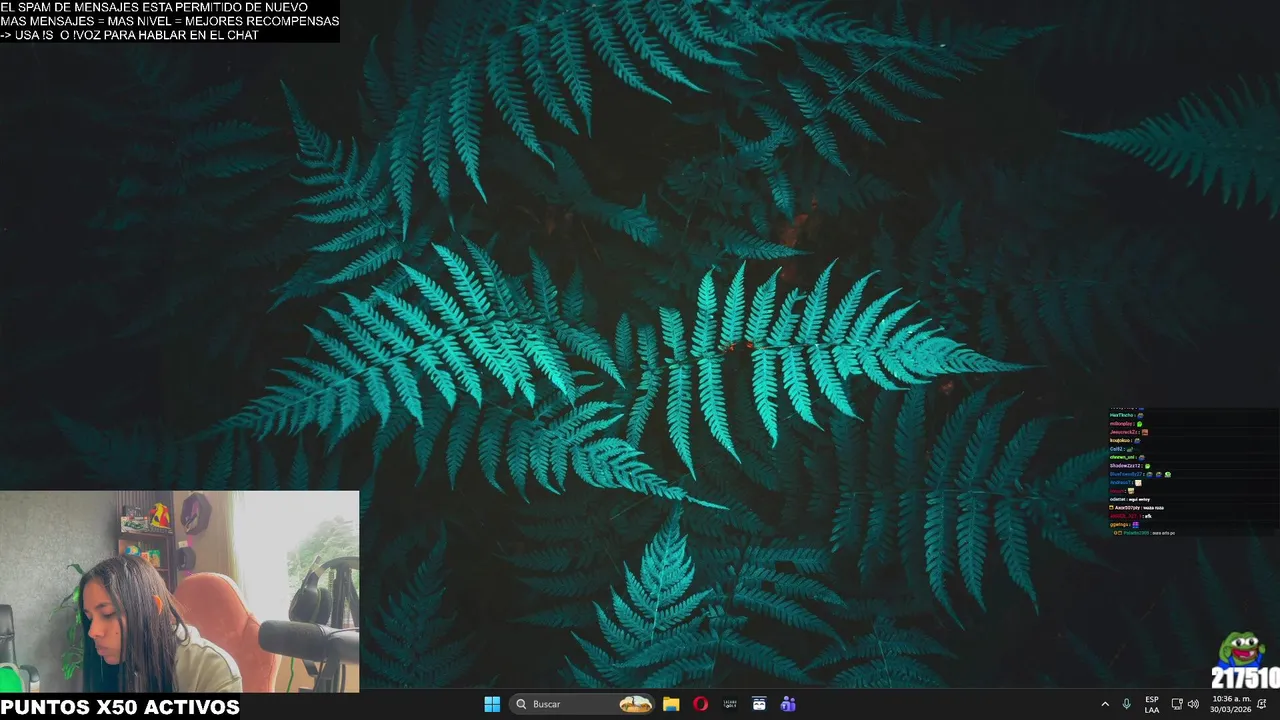Expand the hidden system tray icons chevron
Image resolution: width=1280 pixels, height=720 pixels.
[1105, 704]
